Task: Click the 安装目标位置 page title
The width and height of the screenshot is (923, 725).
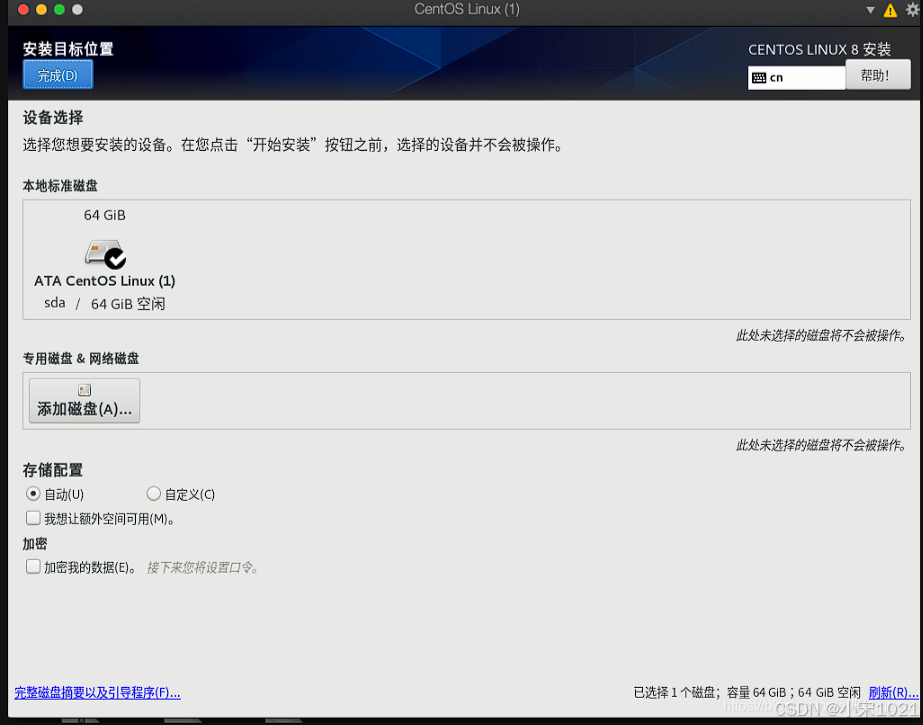Action: (68, 49)
